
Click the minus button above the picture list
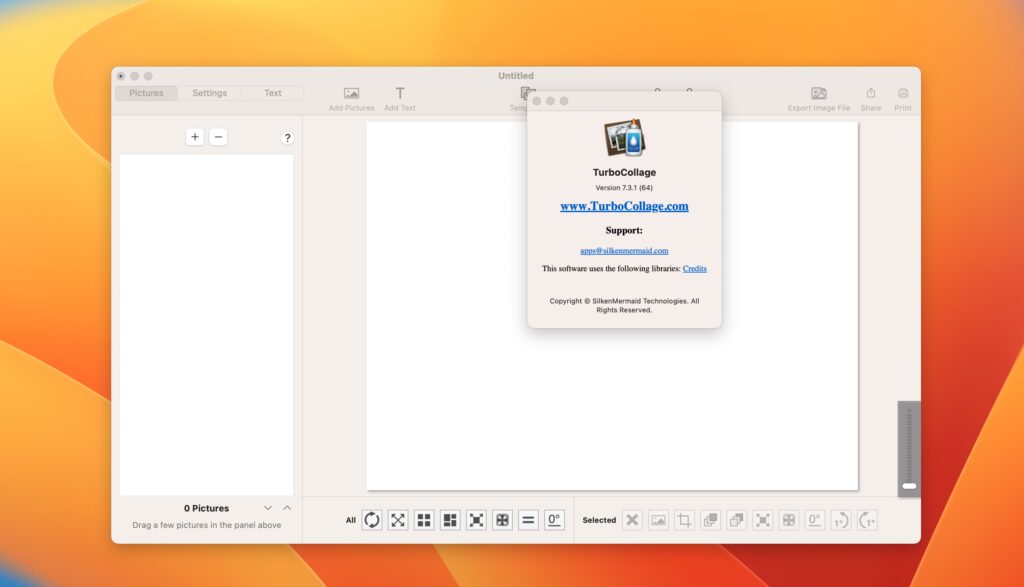point(218,136)
